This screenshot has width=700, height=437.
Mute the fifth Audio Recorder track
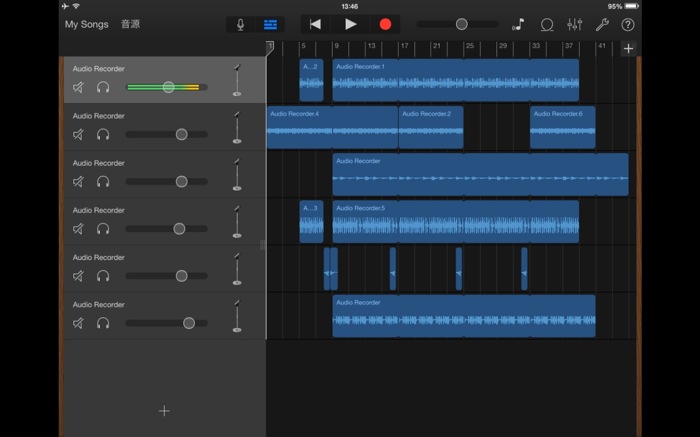[x=78, y=276]
